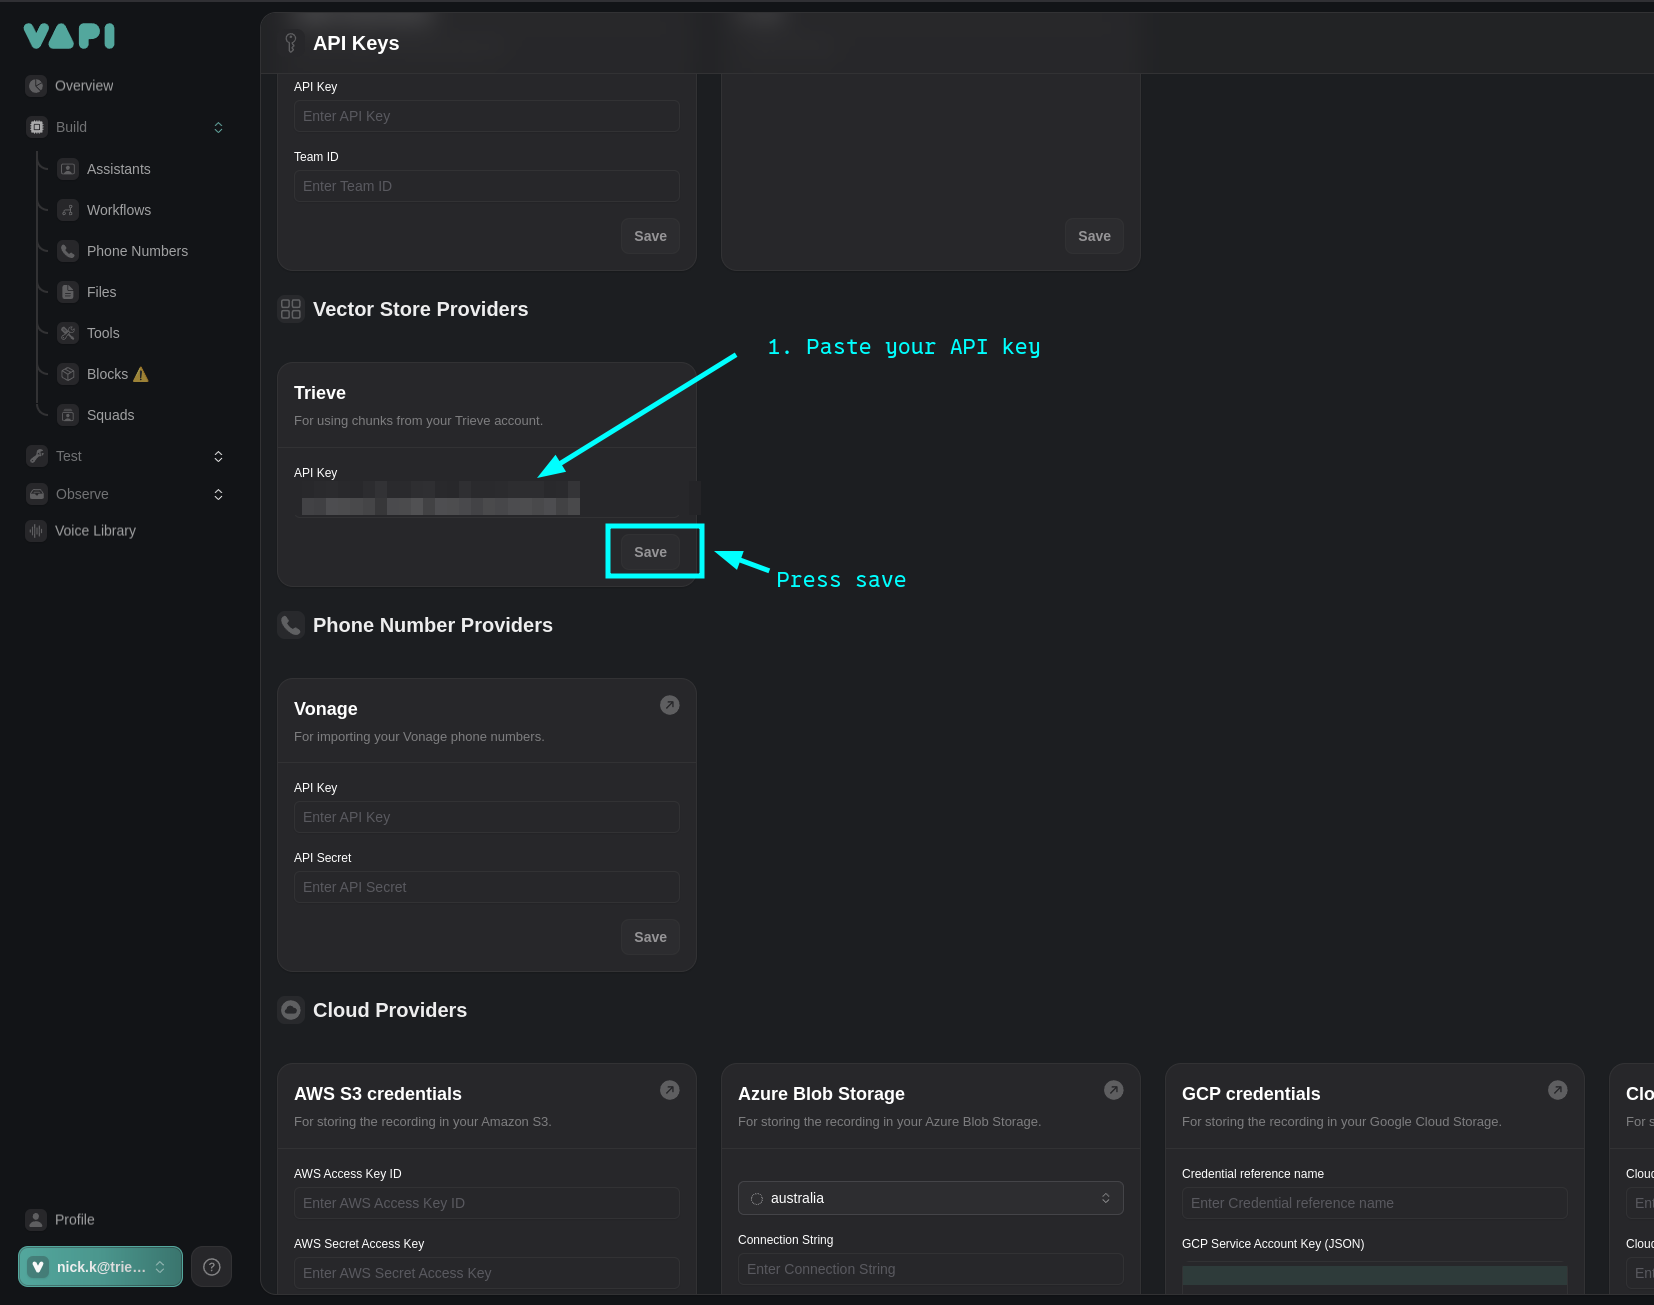This screenshot has height=1305, width=1654.
Task: Click the Observe section icon
Action: (x=37, y=494)
